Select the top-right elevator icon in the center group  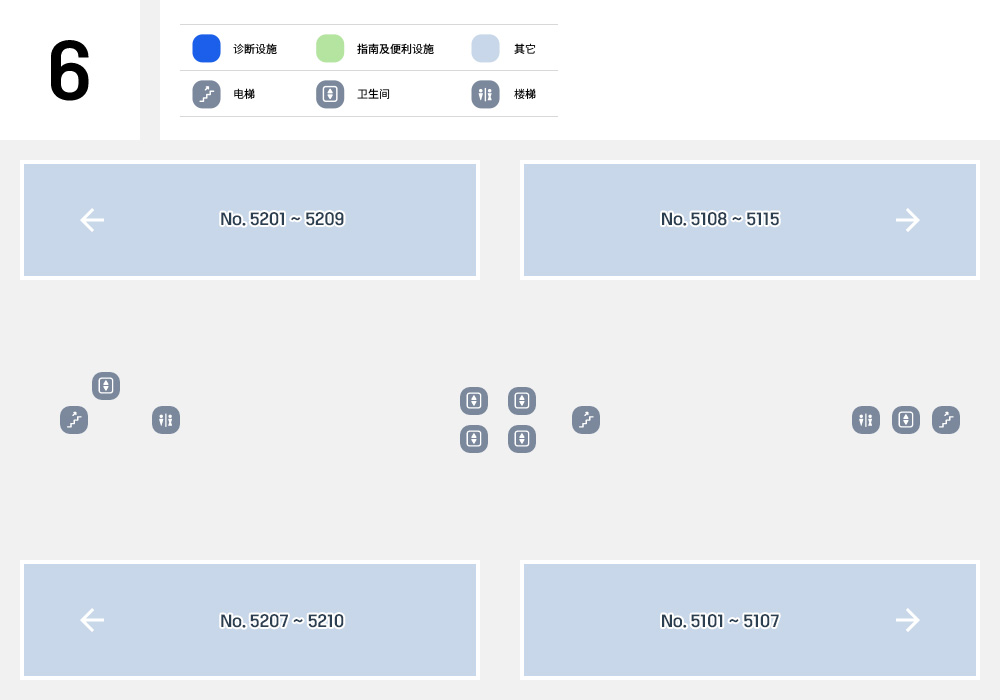pos(522,401)
